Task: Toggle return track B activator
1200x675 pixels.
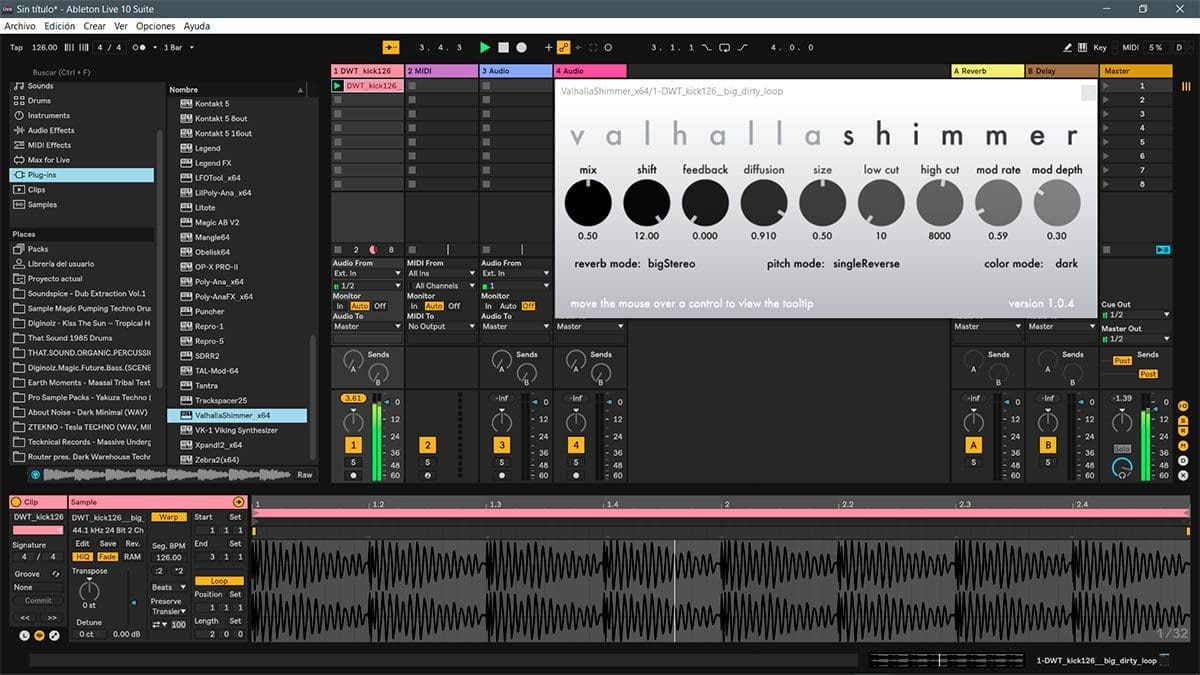Action: pyautogui.click(x=1048, y=445)
